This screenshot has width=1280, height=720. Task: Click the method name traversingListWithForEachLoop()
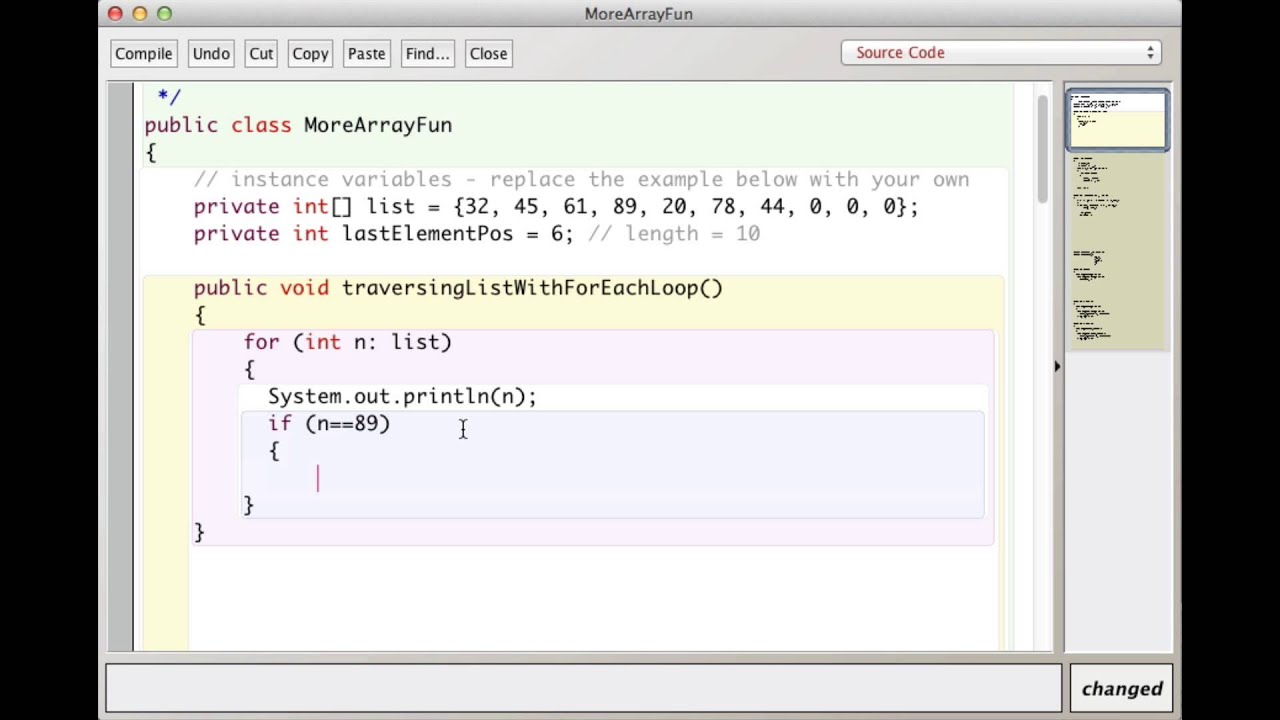532,288
